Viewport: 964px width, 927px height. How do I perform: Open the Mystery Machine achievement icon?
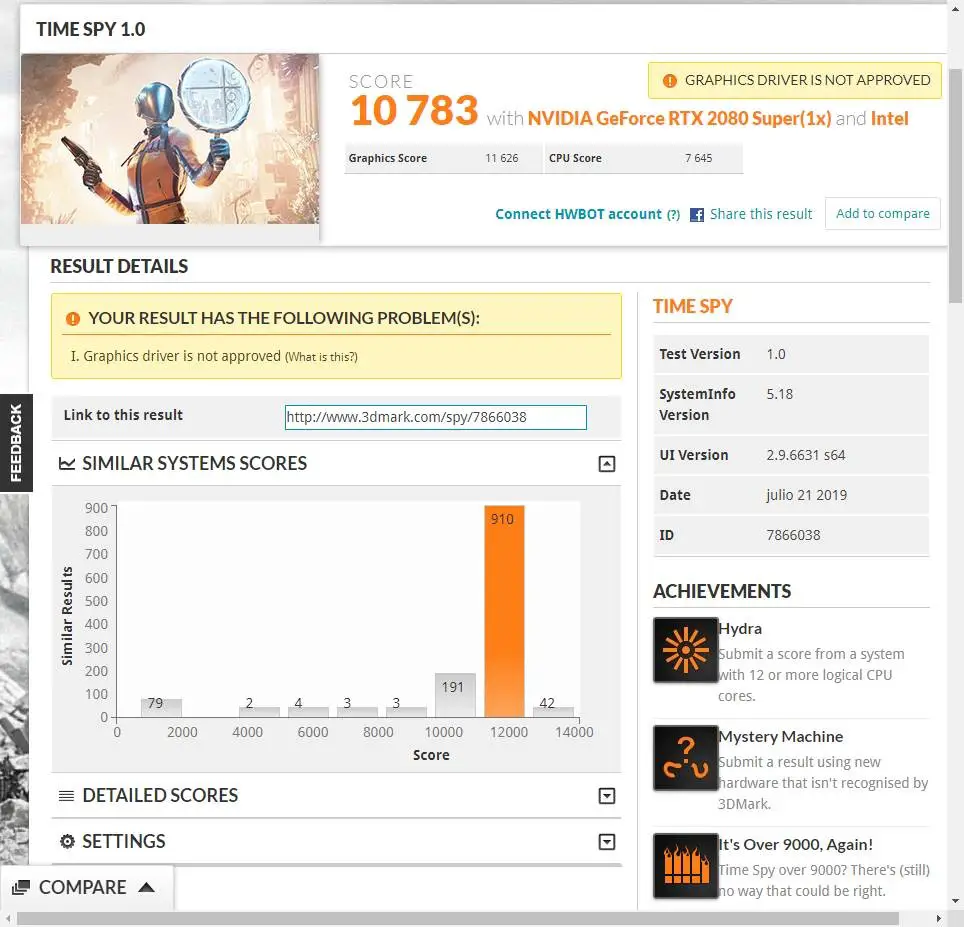point(685,758)
